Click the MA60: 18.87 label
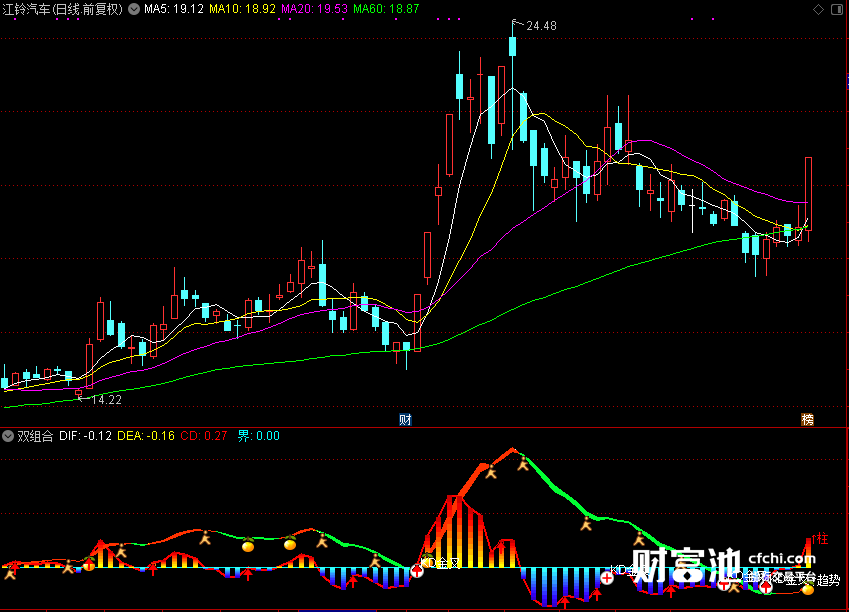This screenshot has width=849, height=612. (x=386, y=9)
